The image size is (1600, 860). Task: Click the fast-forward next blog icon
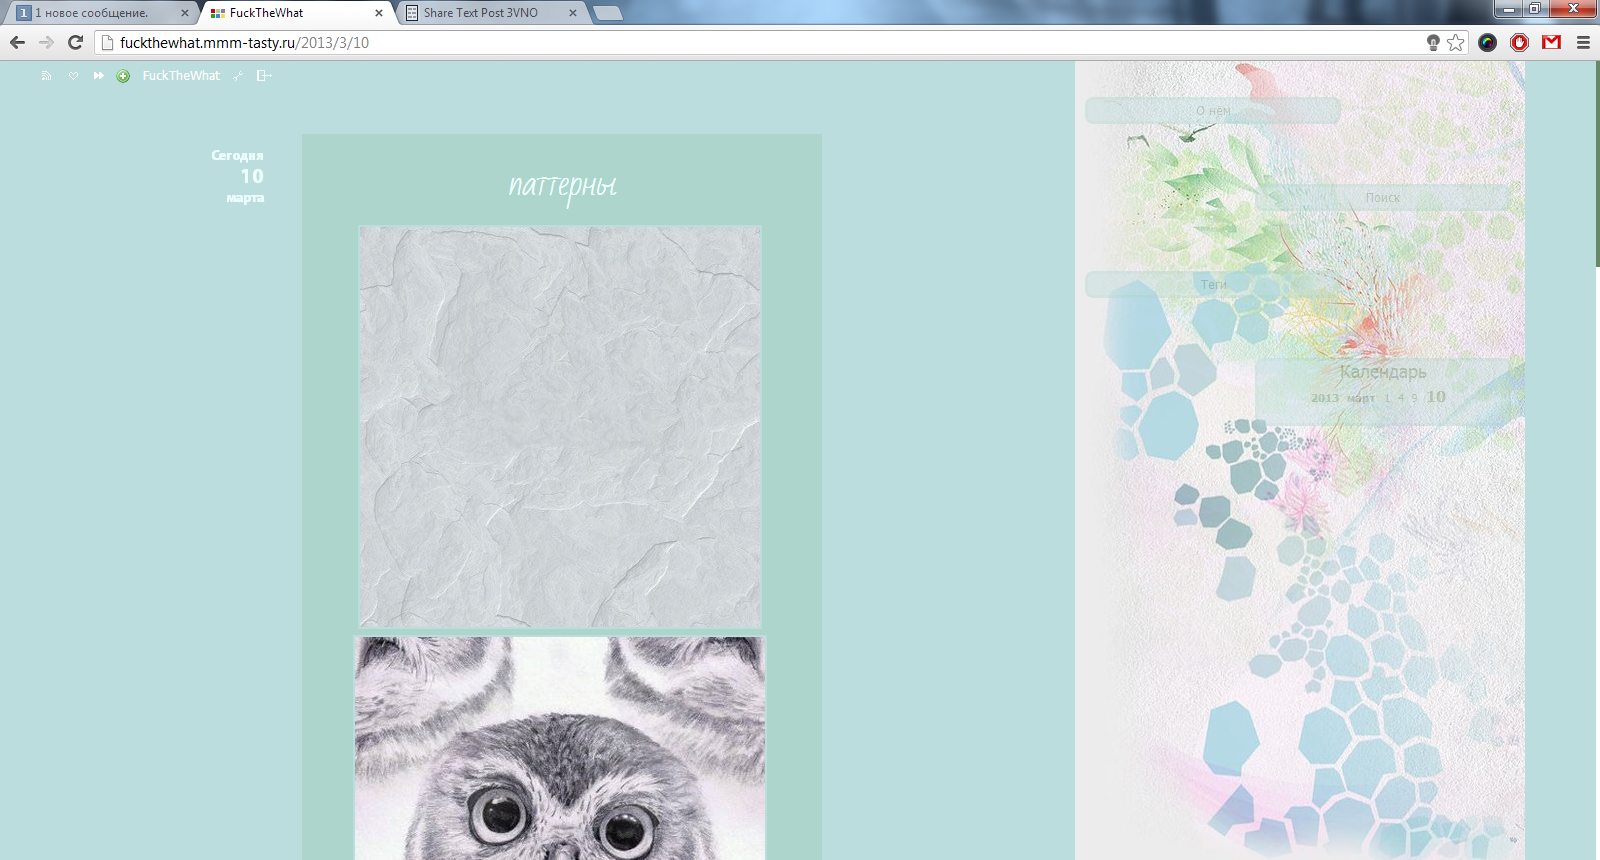[98, 76]
